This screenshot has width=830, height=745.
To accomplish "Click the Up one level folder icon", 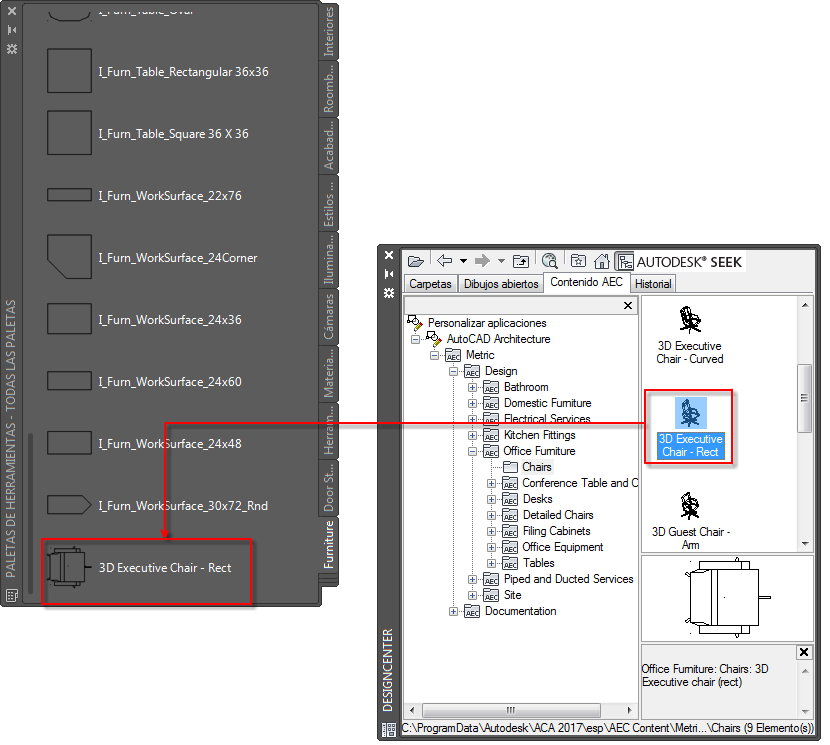I will click(x=521, y=261).
